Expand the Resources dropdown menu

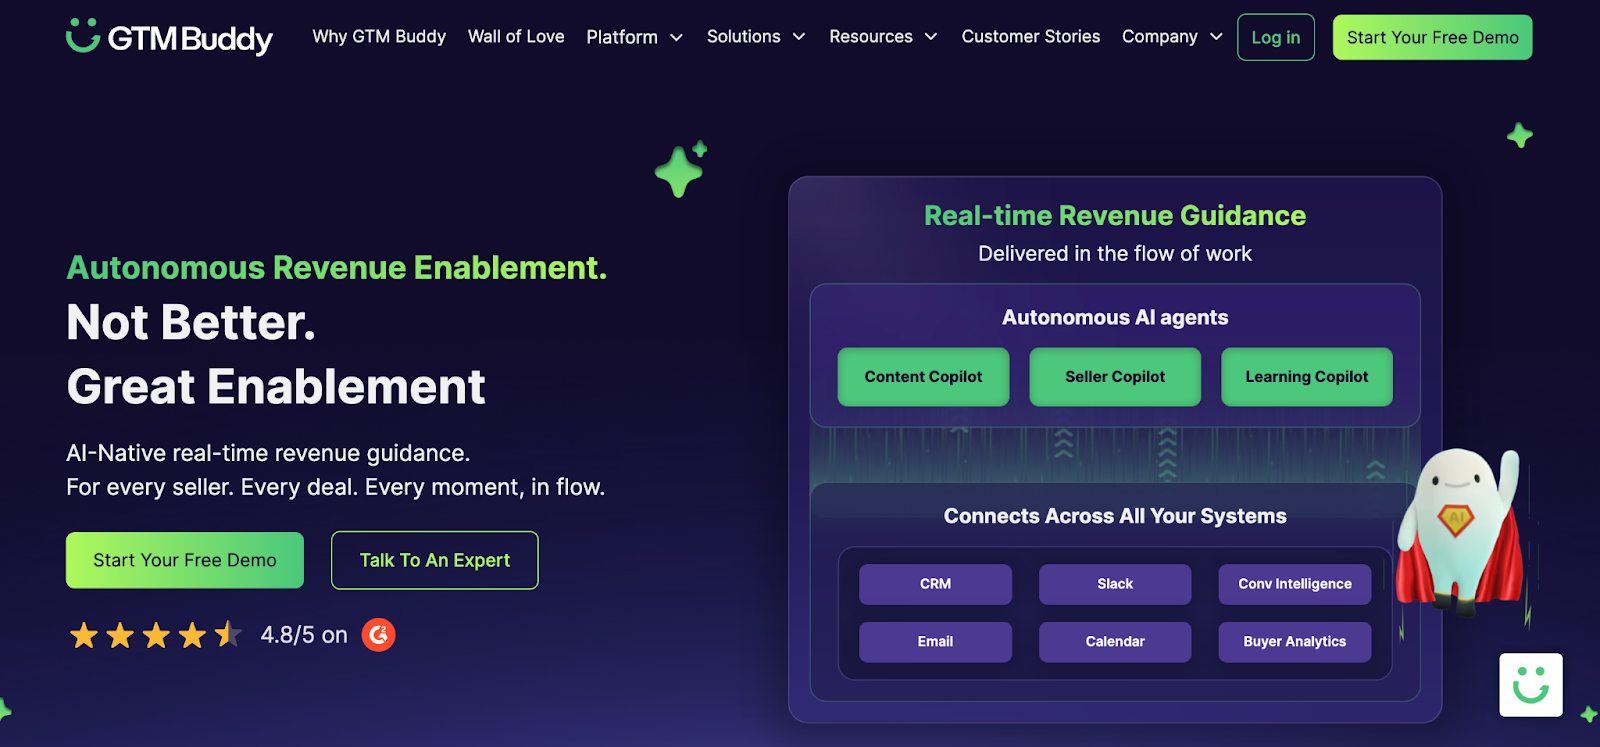[x=883, y=37]
